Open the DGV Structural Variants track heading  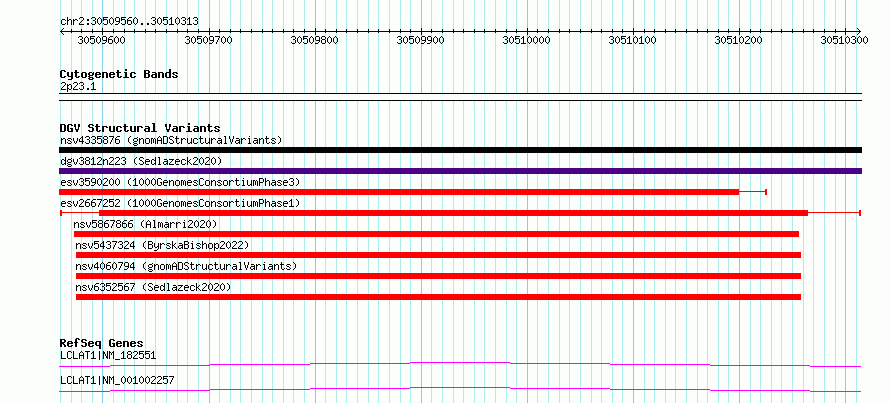point(139,128)
